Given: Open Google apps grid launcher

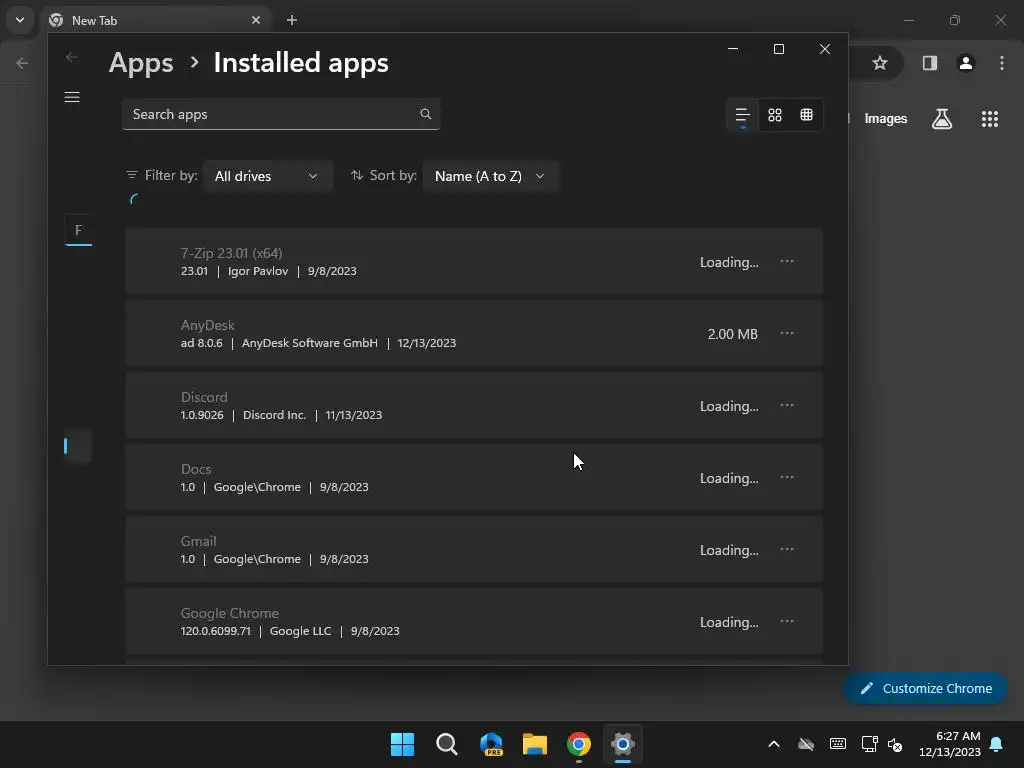Looking at the screenshot, I should (990, 119).
